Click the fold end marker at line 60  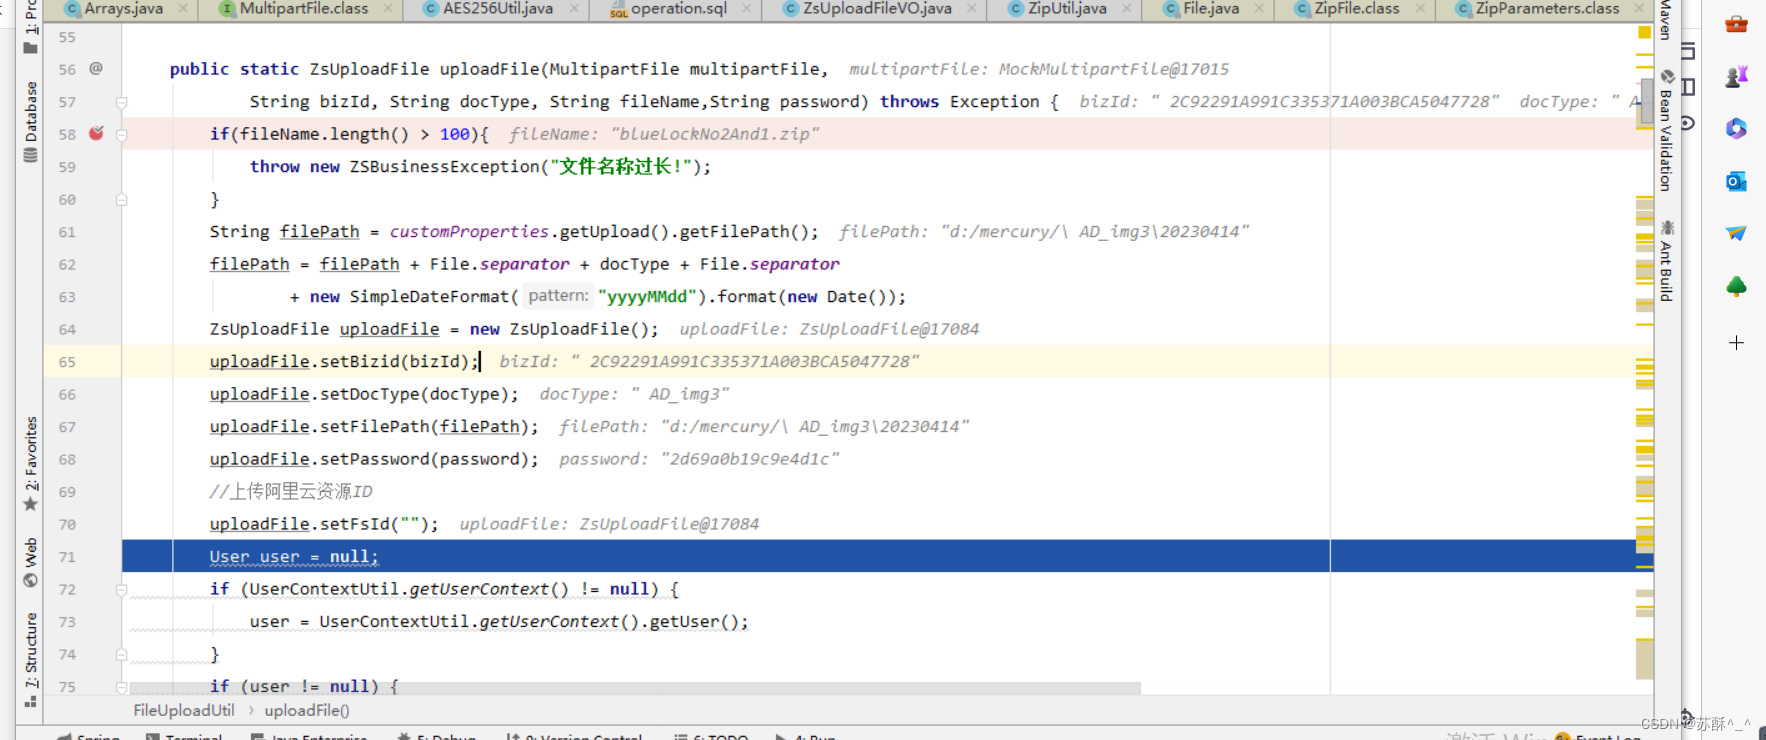click(121, 200)
